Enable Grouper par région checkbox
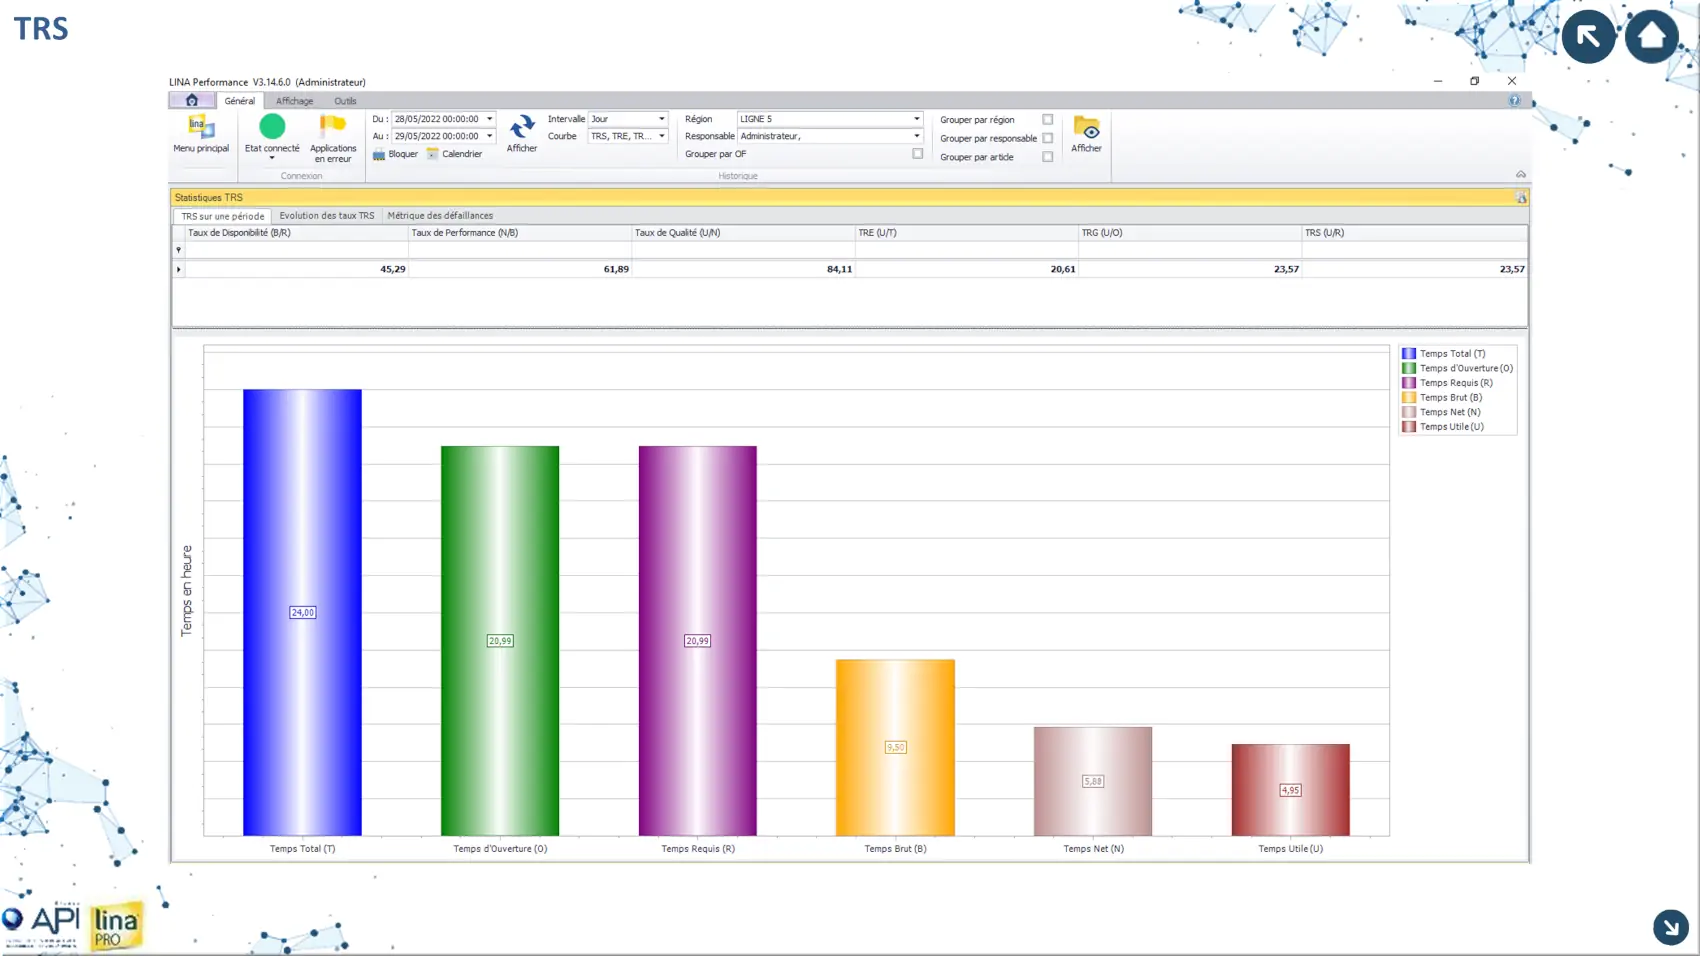 coord(1047,120)
